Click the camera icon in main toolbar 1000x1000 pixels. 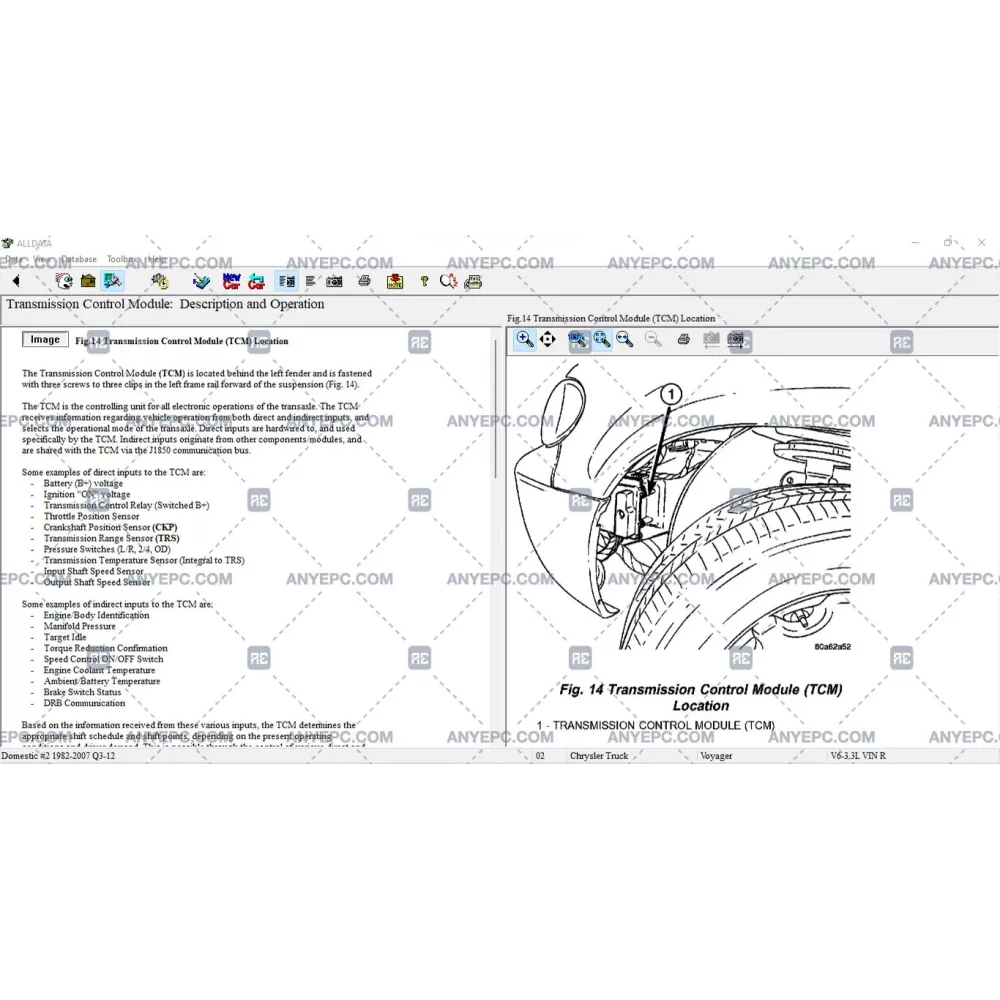tap(334, 282)
